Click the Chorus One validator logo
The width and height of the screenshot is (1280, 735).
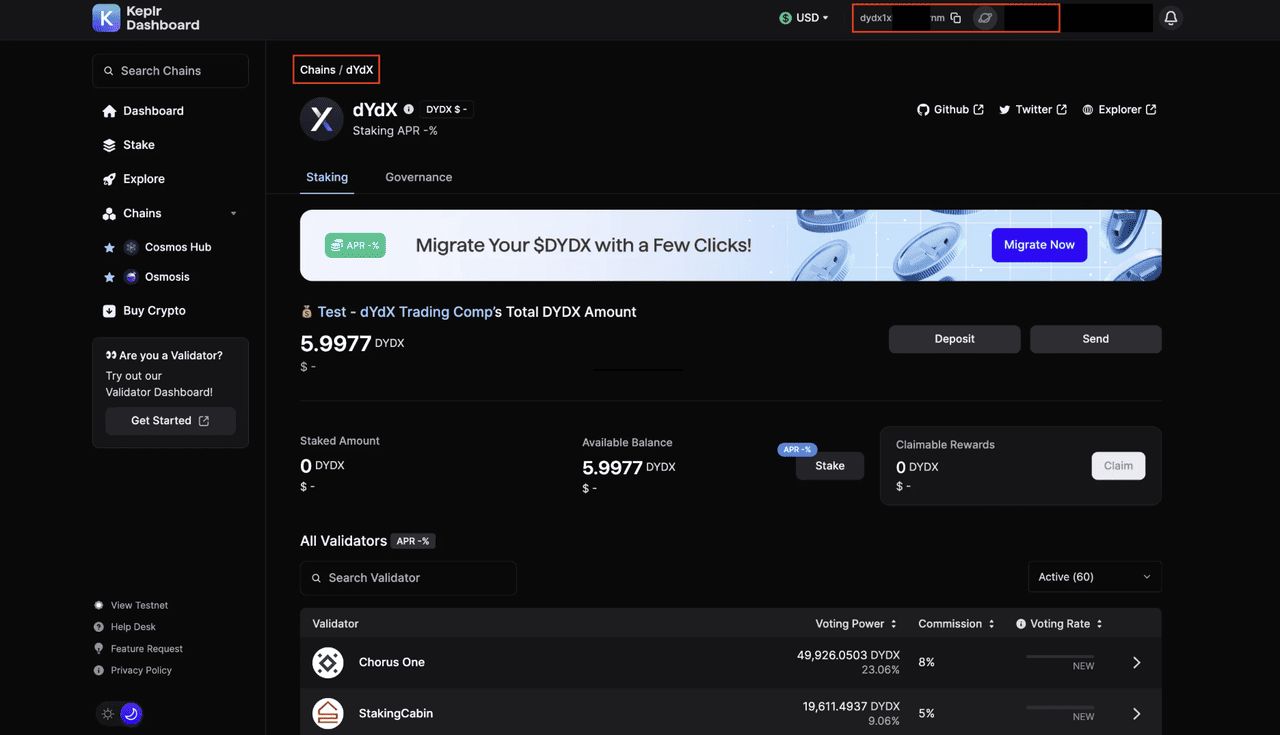tap(328, 662)
